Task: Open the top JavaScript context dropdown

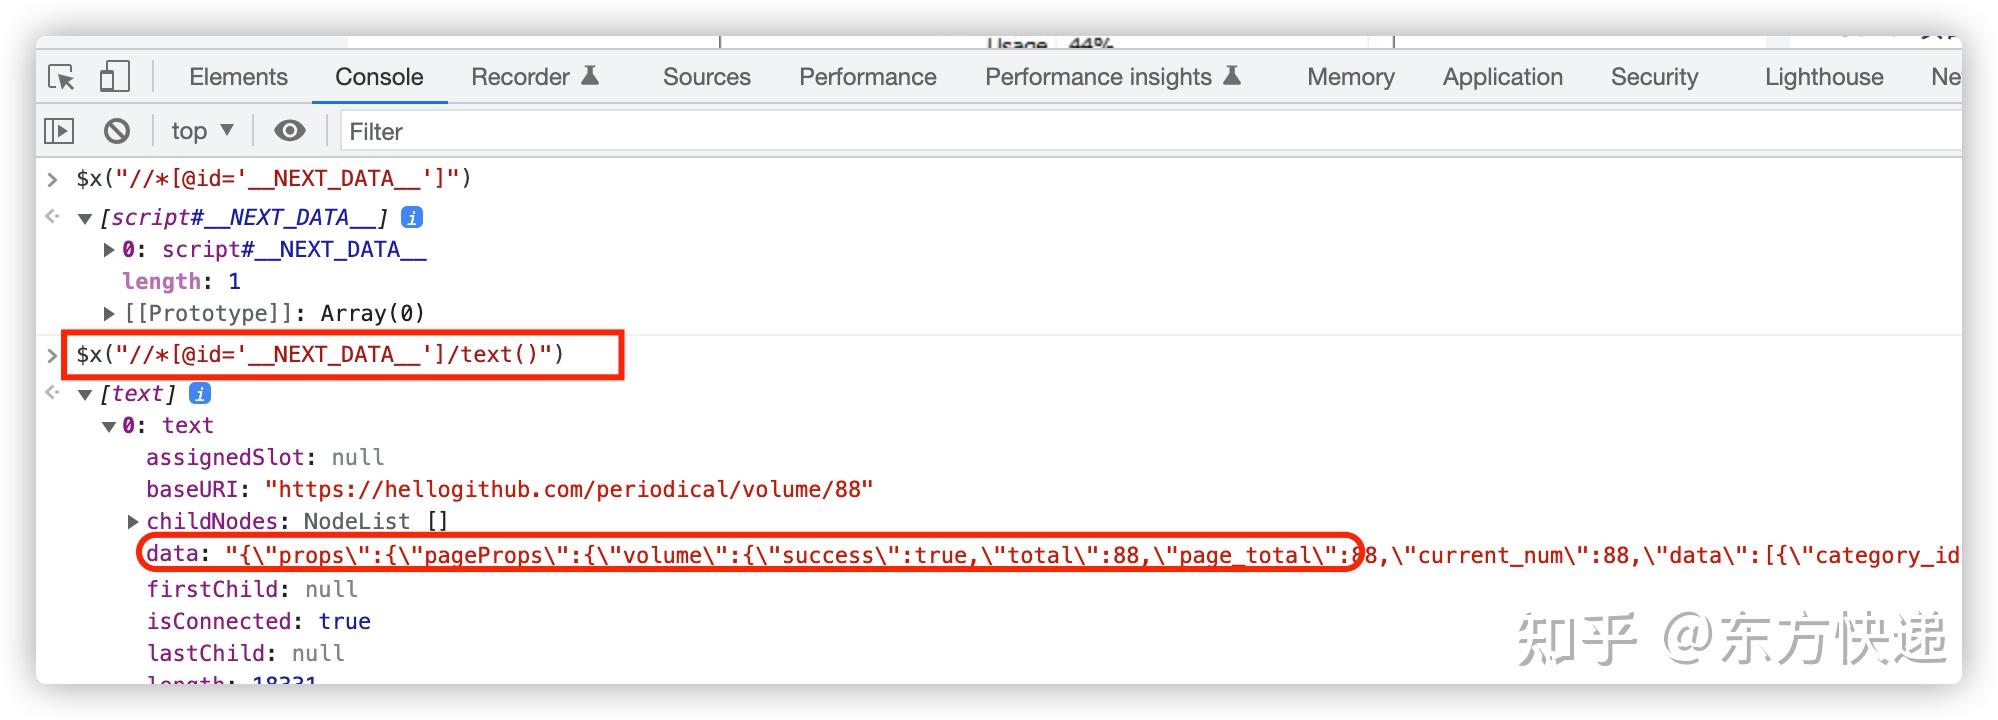Action: [x=202, y=131]
